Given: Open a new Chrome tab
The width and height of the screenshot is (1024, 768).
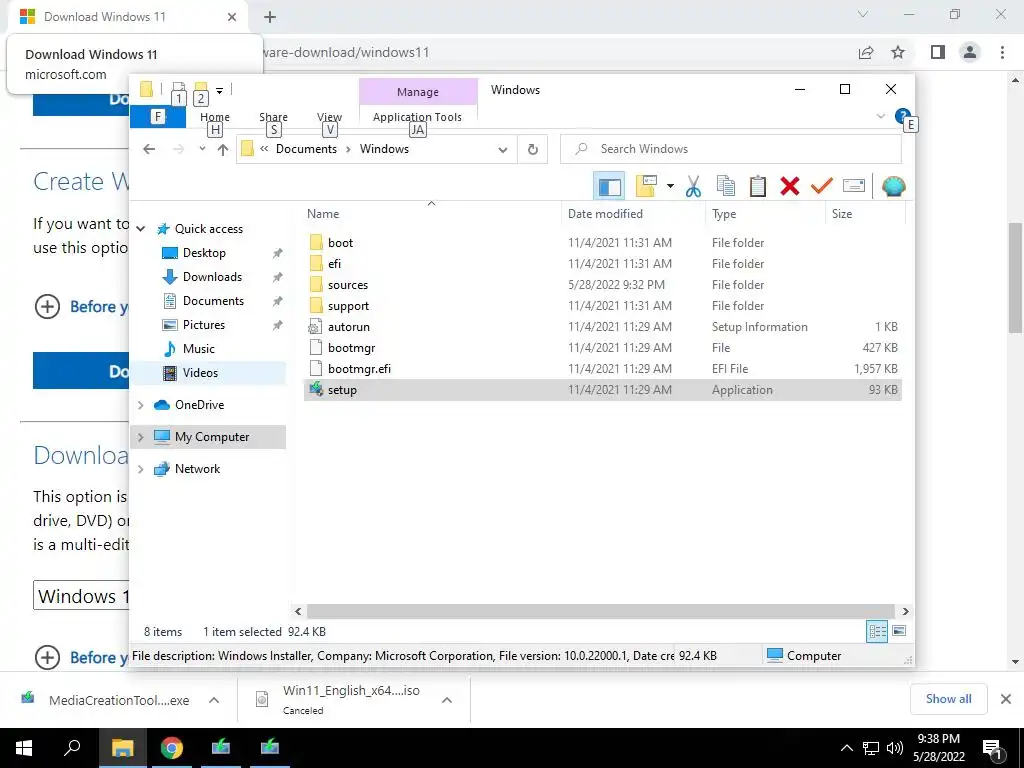Looking at the screenshot, I should tap(270, 17).
